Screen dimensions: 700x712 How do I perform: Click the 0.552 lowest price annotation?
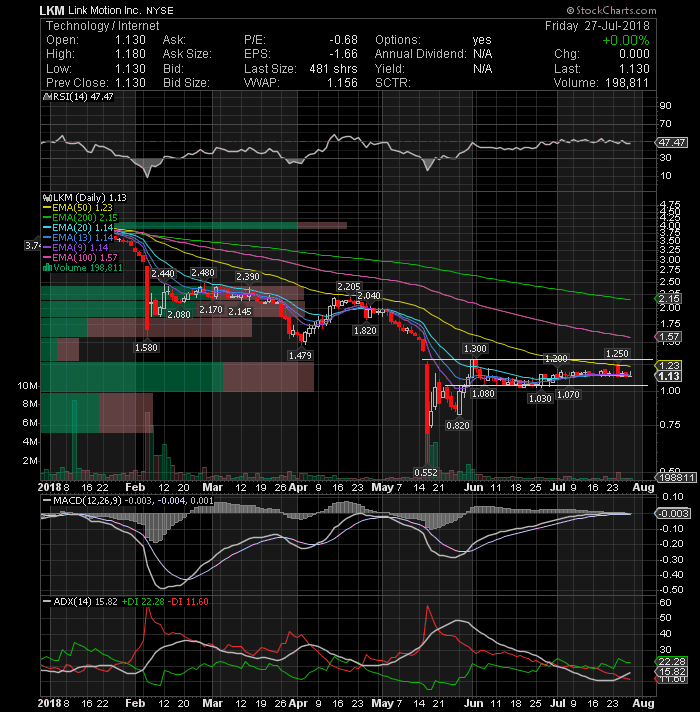click(x=426, y=473)
